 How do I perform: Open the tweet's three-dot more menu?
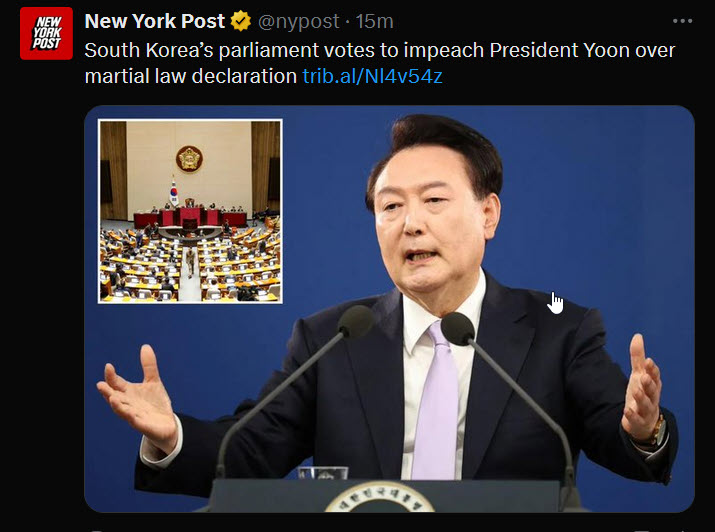click(x=683, y=21)
